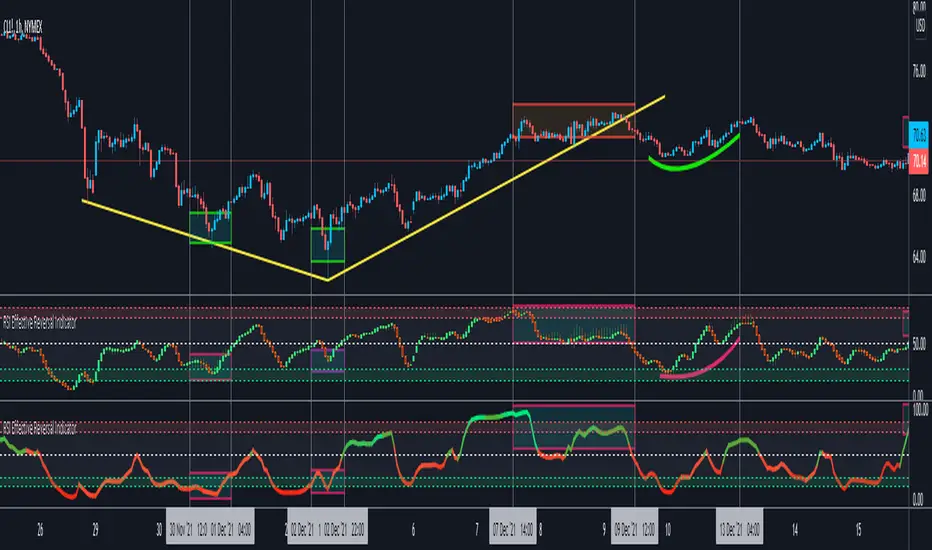Click the lower RSI Effective Reversal Indicator label
The width and height of the screenshot is (932, 550).
40,428
